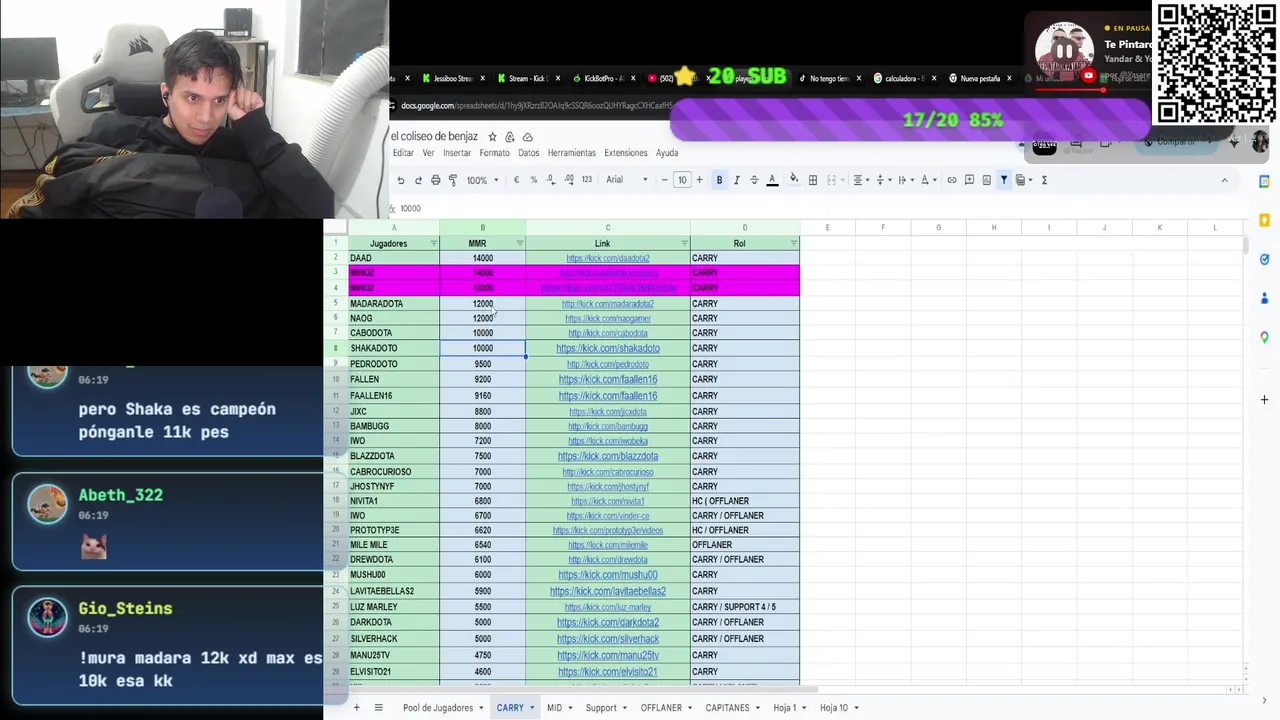Pick fill color paint bucket
This screenshot has height=720, width=1280.
click(794, 180)
